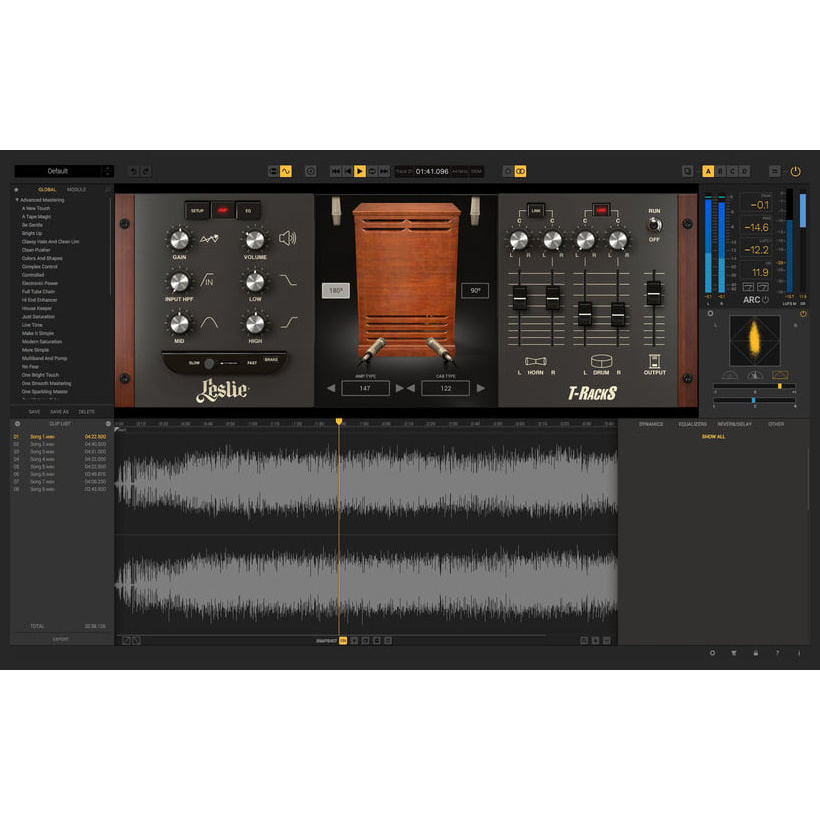Image resolution: width=820 pixels, height=820 pixels.
Task: Toggle the horn LINK button
Action: pyautogui.click(x=536, y=210)
